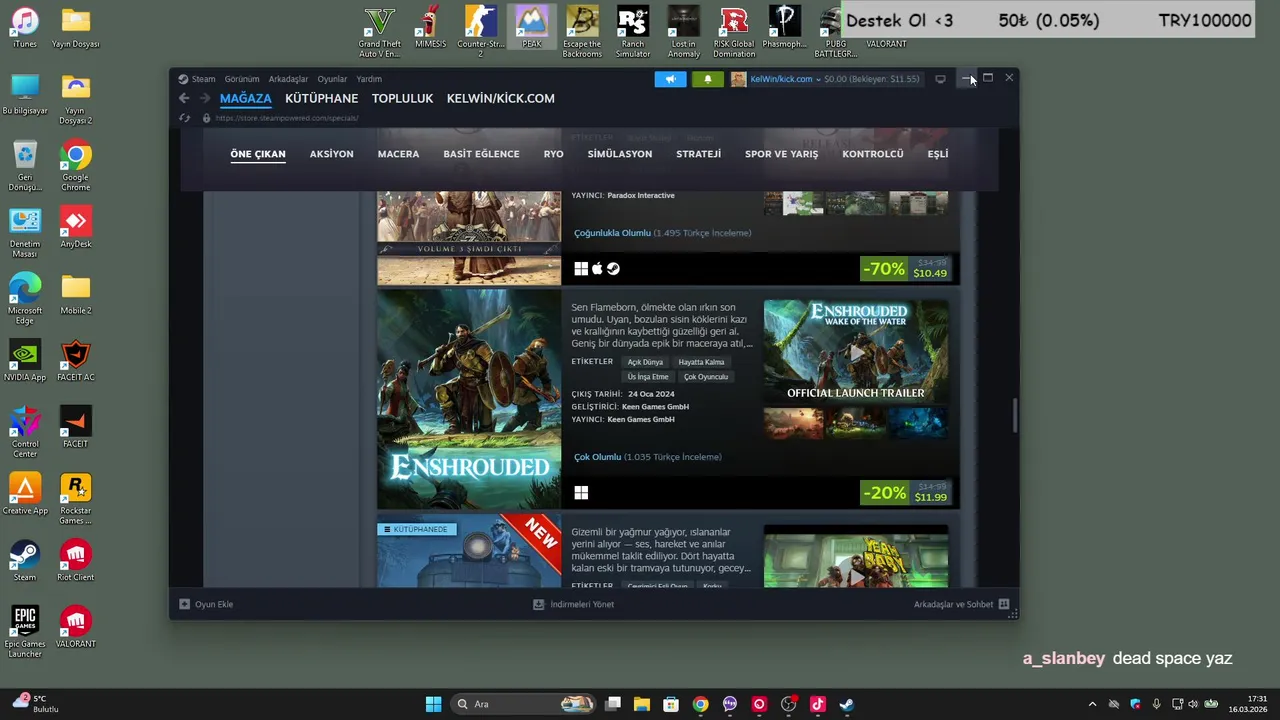Open Steam announcements megaphone button
This screenshot has width=1280, height=720.
point(670,79)
